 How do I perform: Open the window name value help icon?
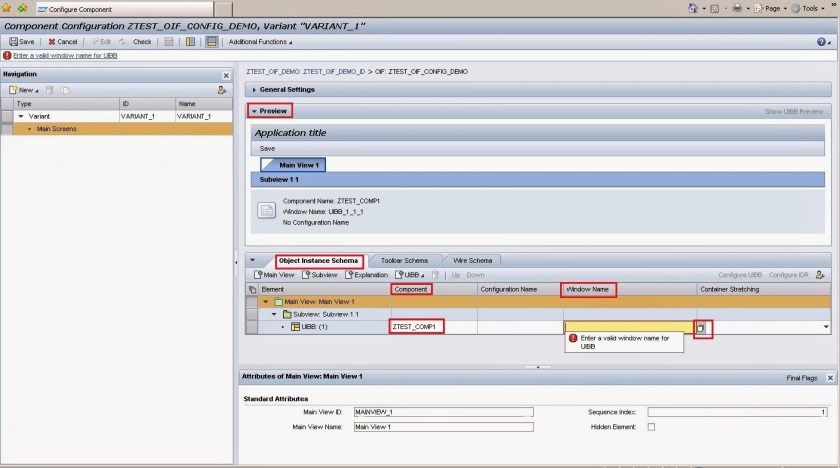[x=703, y=327]
